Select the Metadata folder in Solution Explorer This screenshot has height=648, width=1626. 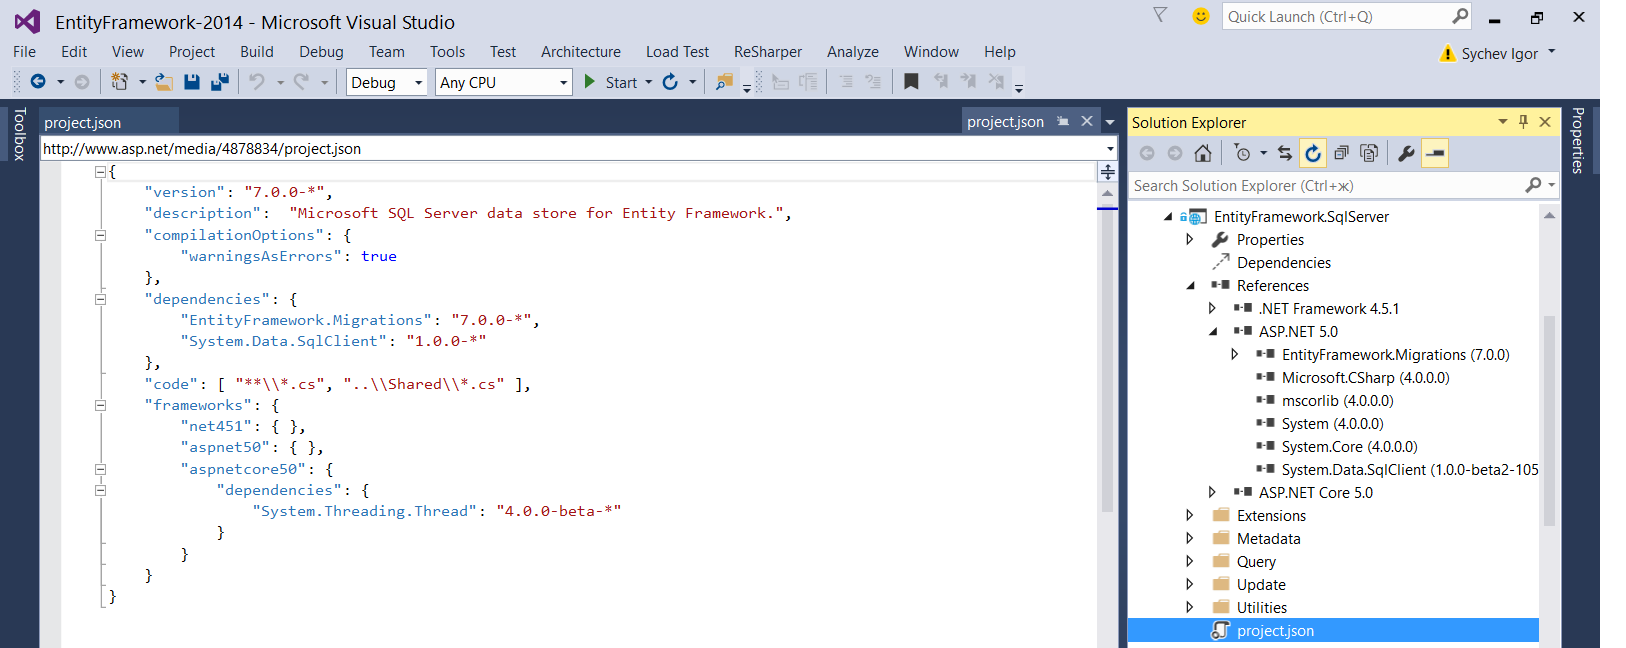pos(1269,538)
